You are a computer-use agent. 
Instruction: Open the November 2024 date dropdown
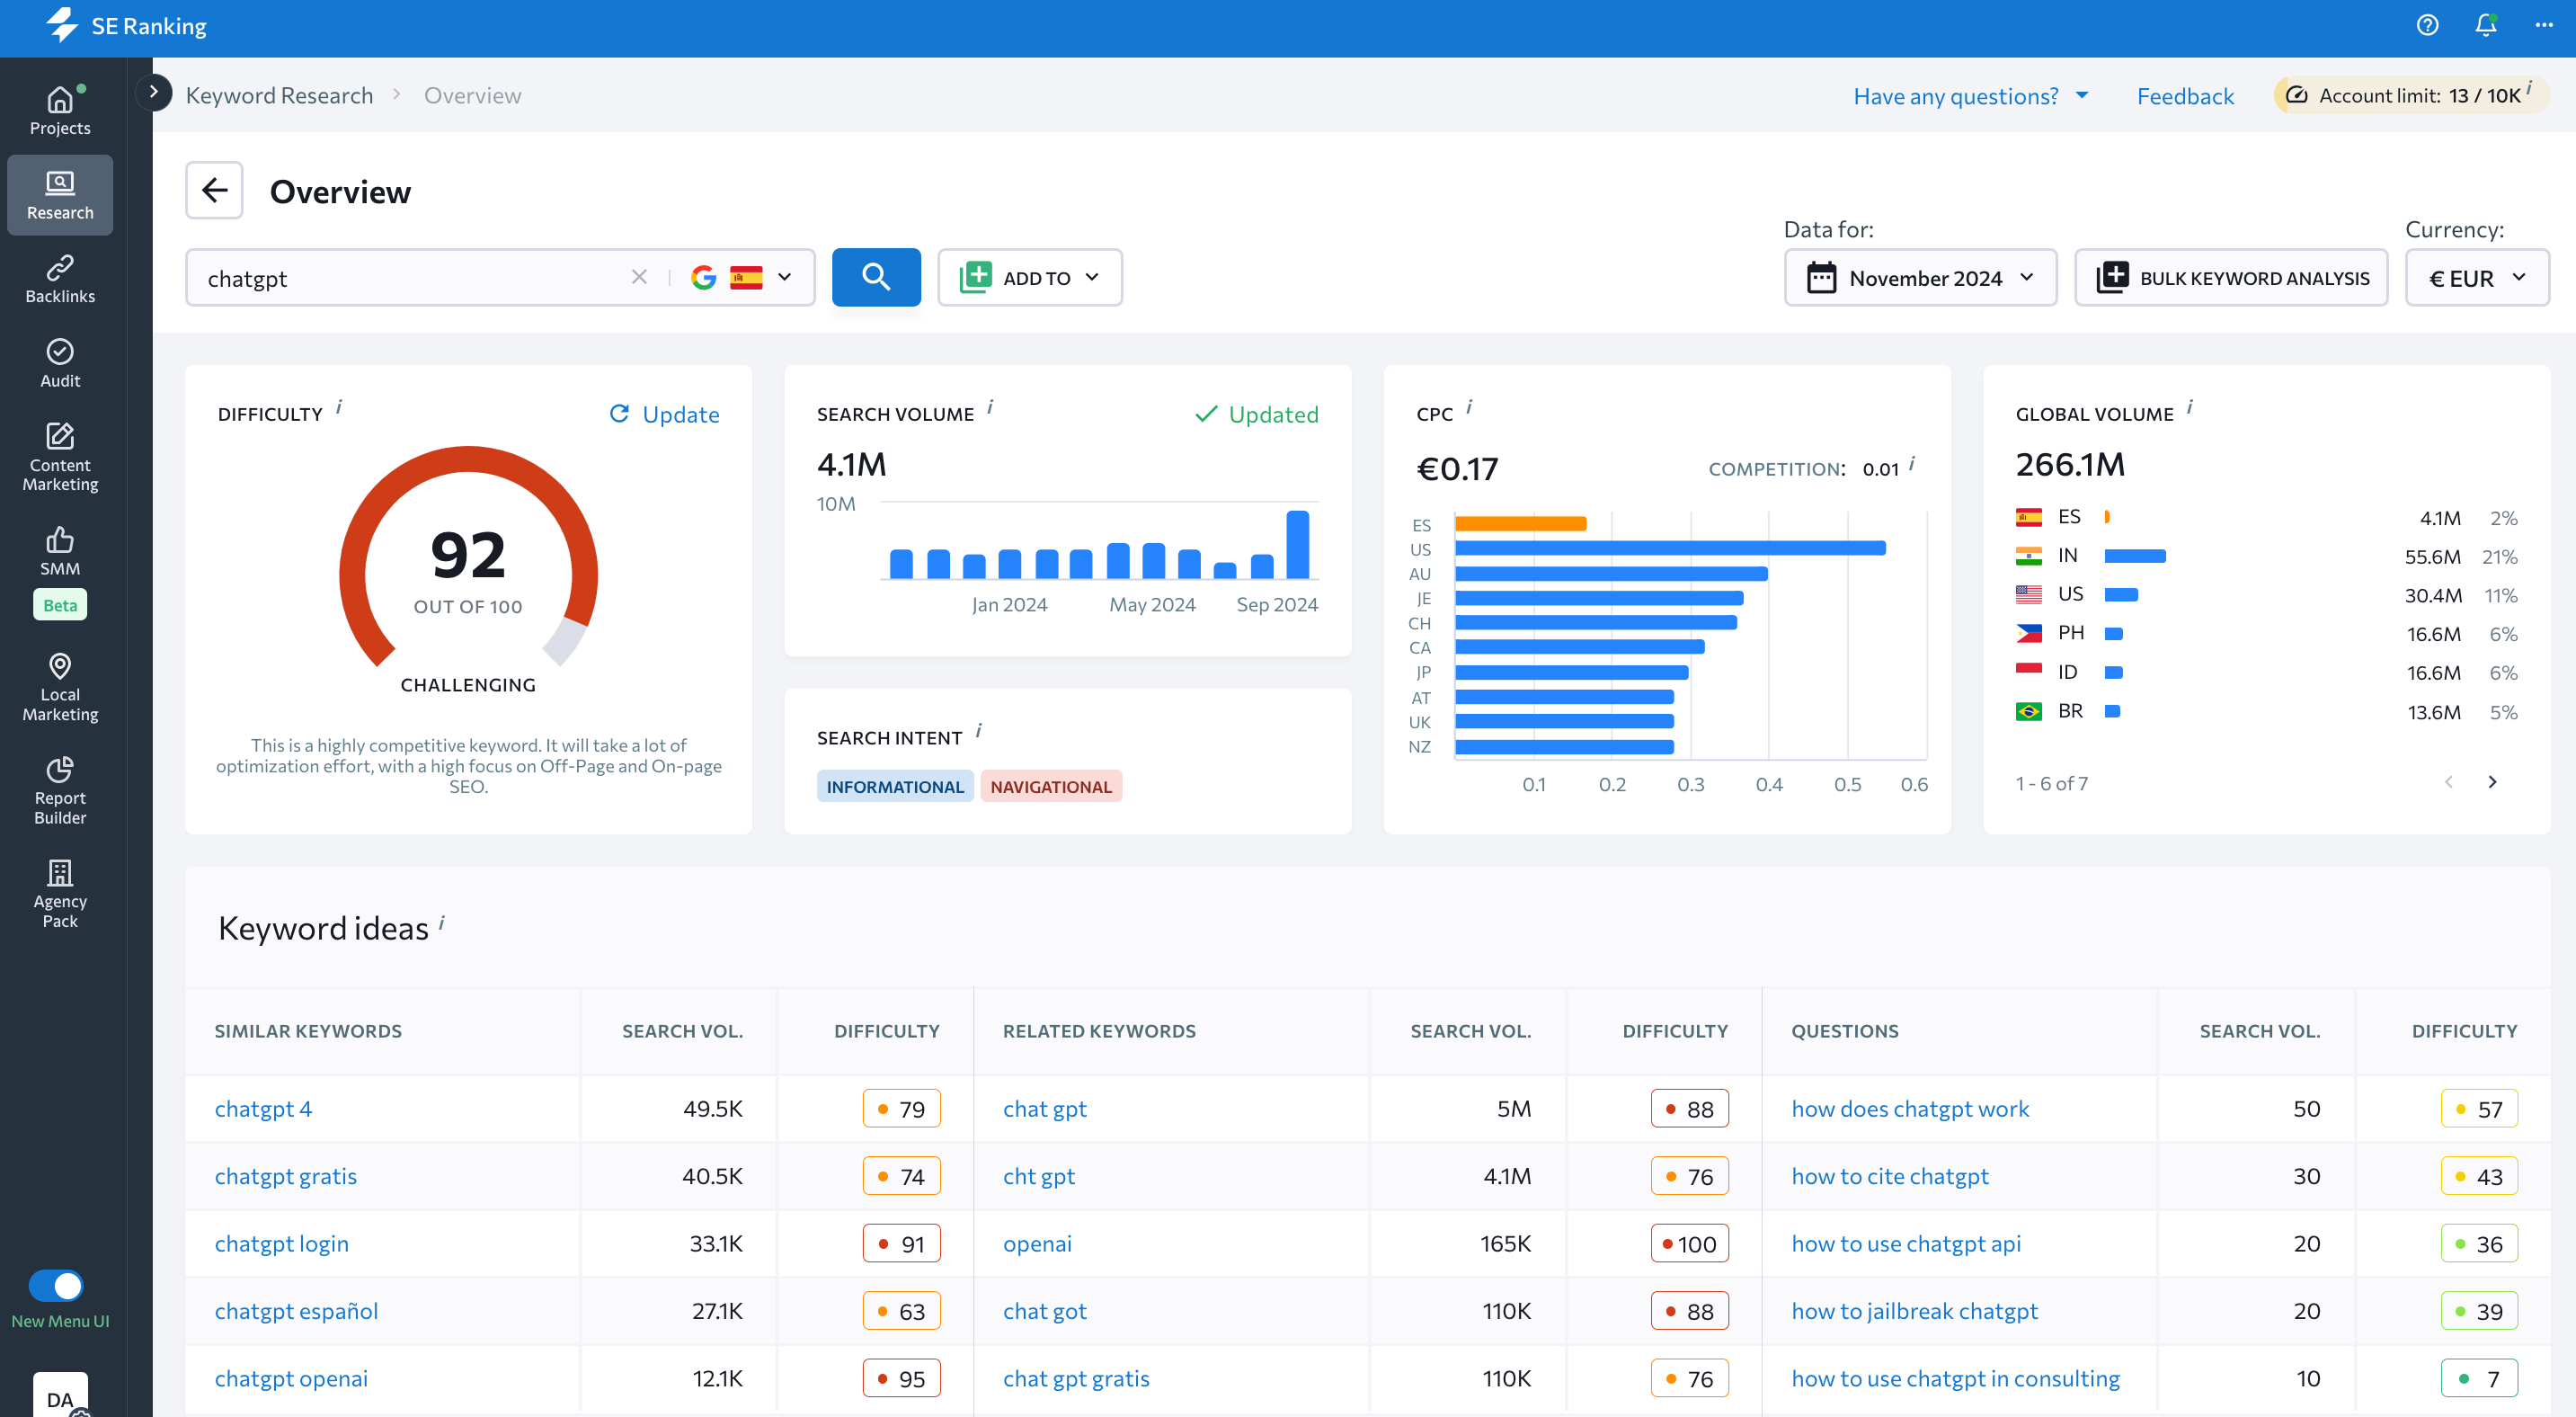pyautogui.click(x=1918, y=276)
